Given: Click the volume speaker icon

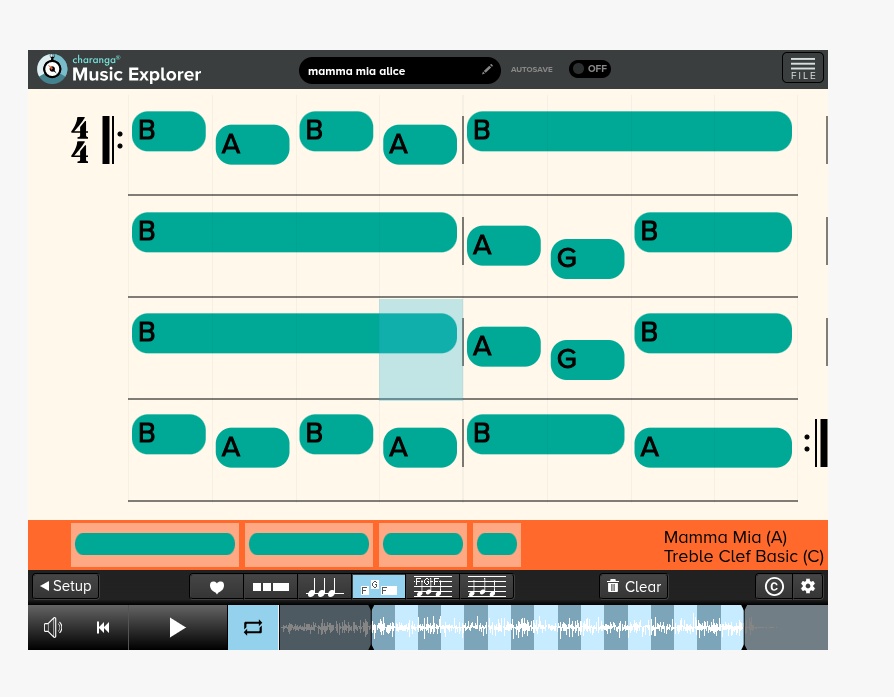Looking at the screenshot, I should tap(53, 628).
